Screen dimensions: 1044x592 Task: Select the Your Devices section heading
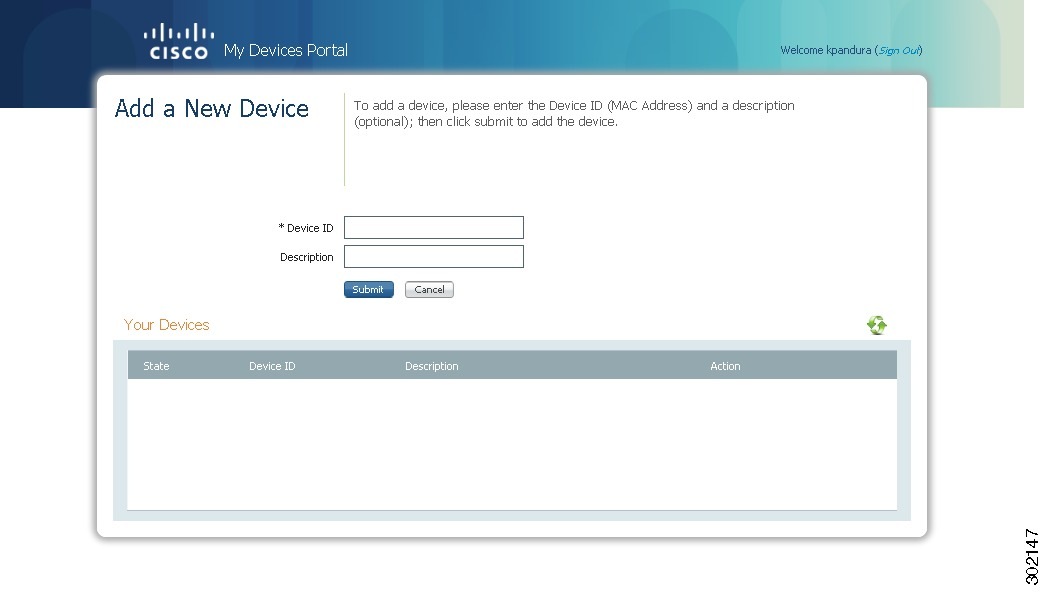point(166,324)
